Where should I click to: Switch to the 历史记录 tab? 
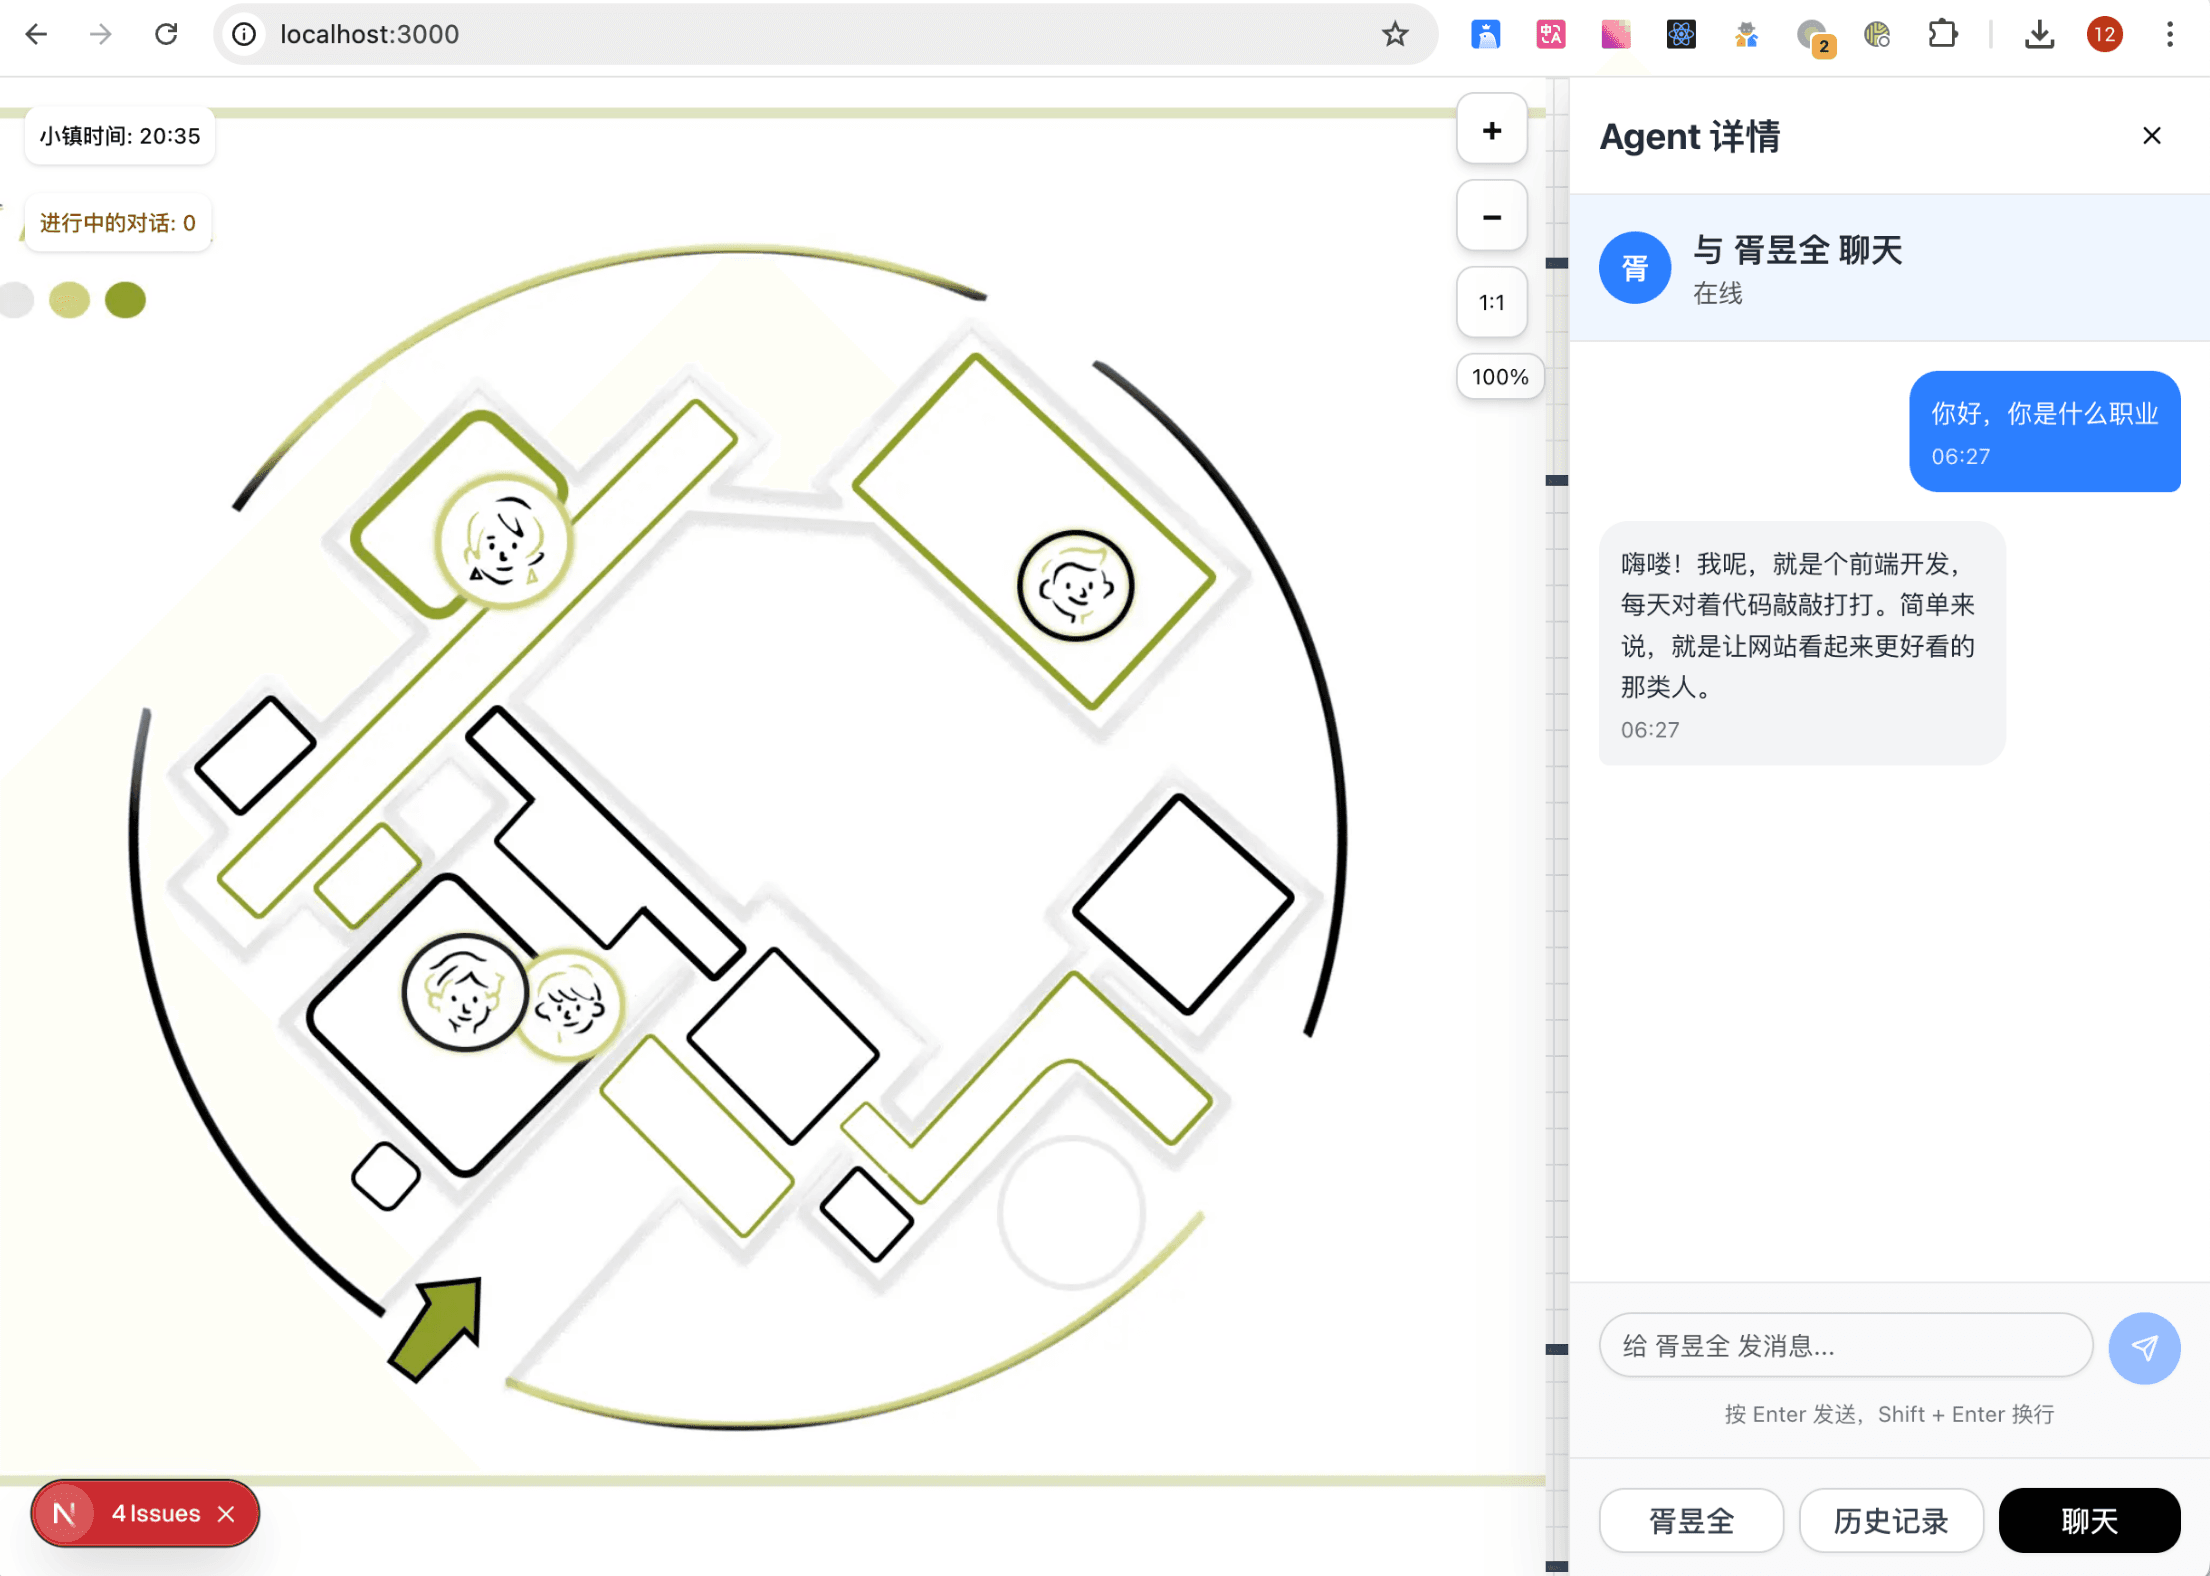(x=1890, y=1520)
